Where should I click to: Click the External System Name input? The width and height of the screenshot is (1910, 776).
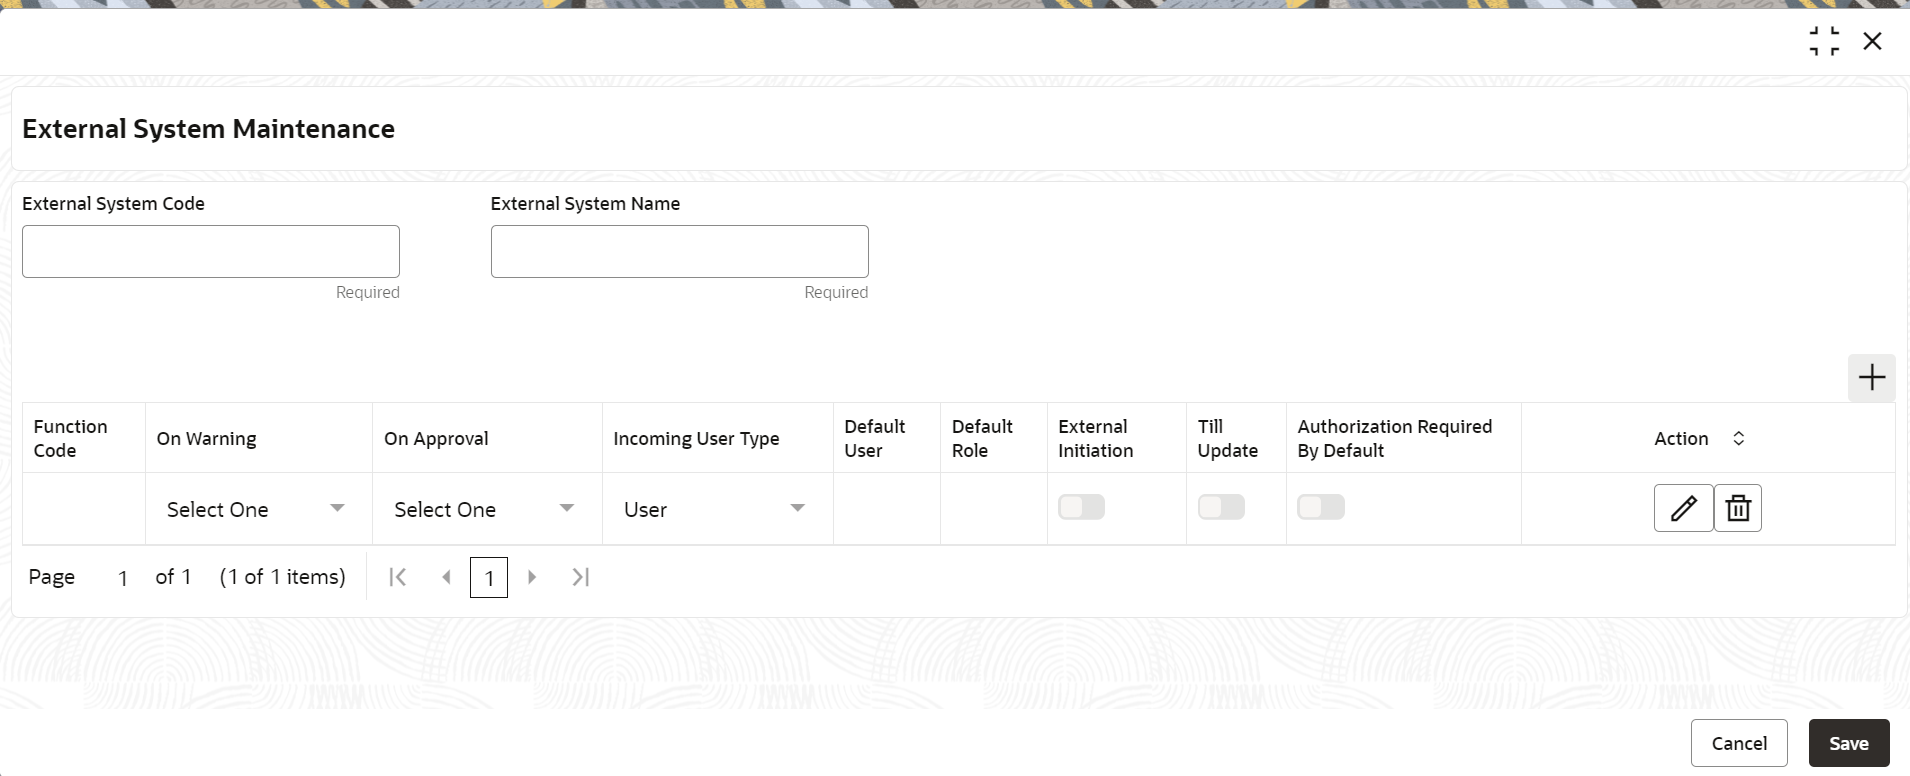coord(680,251)
